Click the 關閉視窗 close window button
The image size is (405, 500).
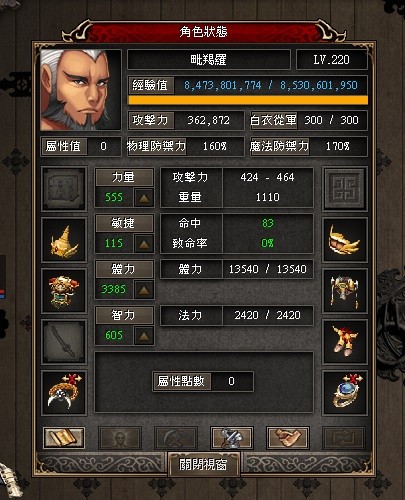[203, 464]
